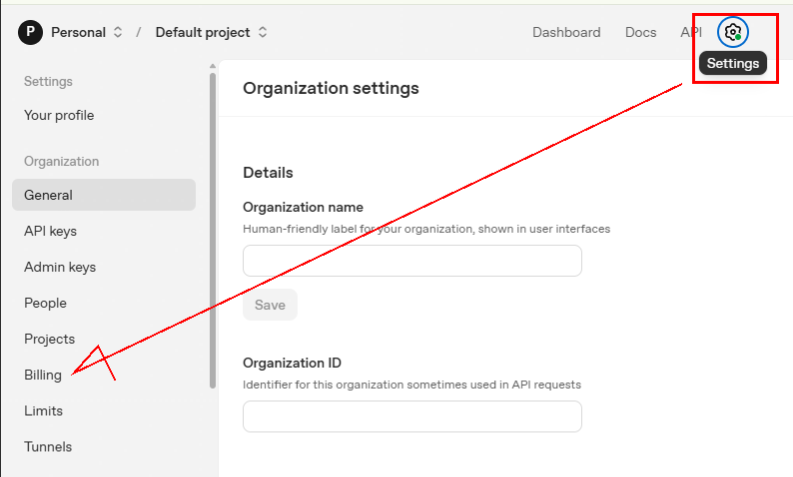The height and width of the screenshot is (477, 793).
Task: Click the Settings gear icon
Action: pyautogui.click(x=733, y=32)
